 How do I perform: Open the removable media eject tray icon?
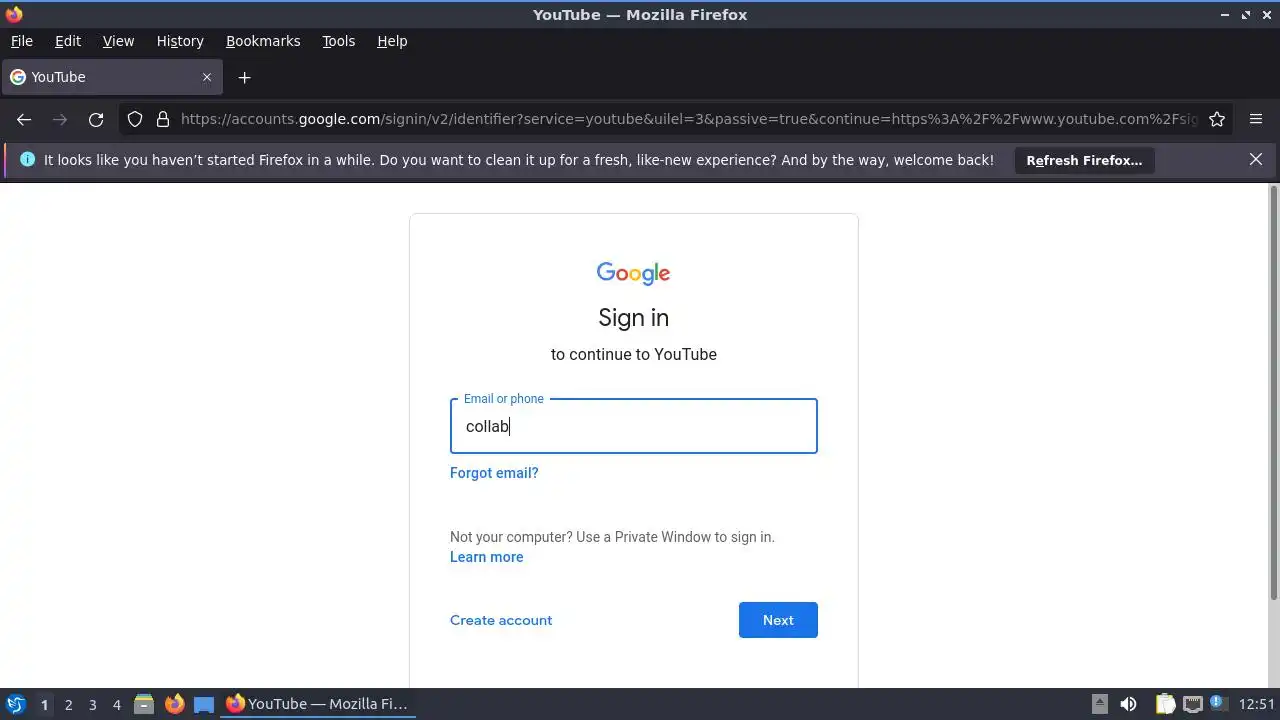point(1100,704)
